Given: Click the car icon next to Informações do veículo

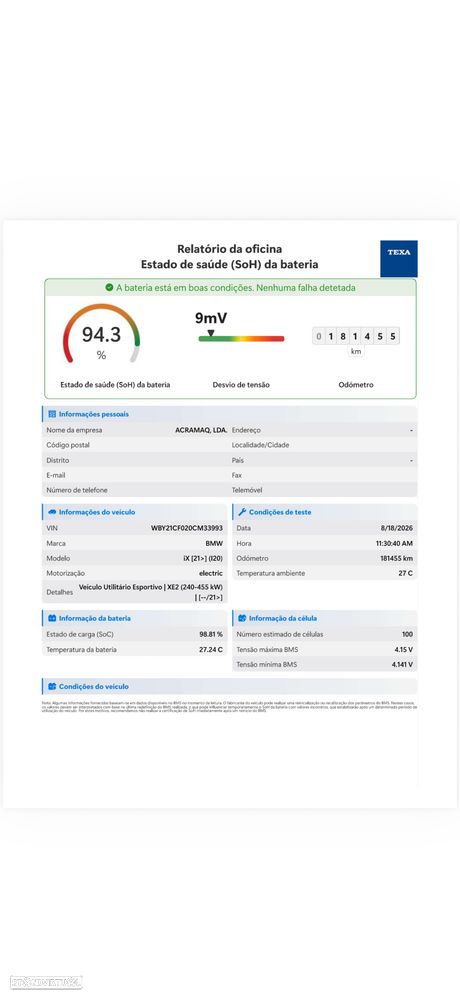Looking at the screenshot, I should [52, 512].
